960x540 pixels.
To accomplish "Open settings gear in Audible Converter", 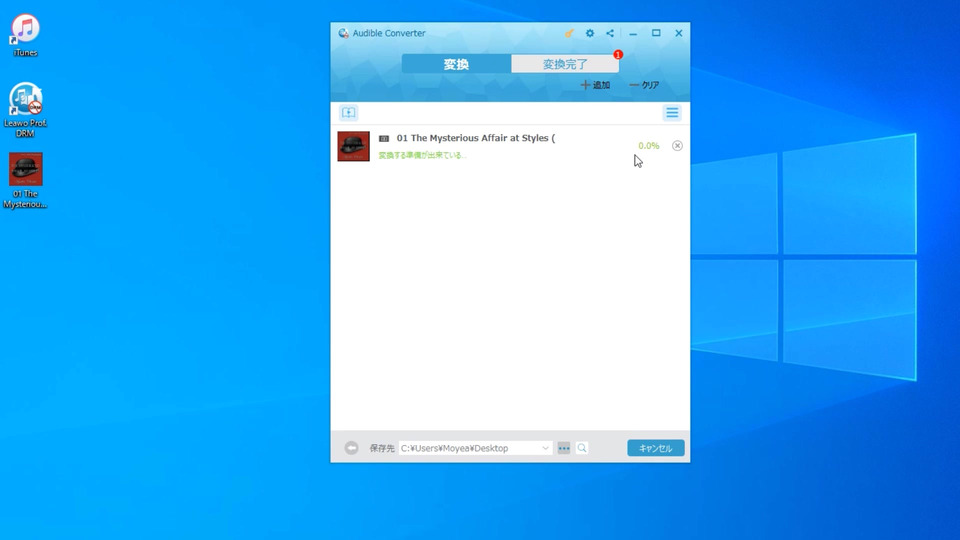I will (x=590, y=33).
